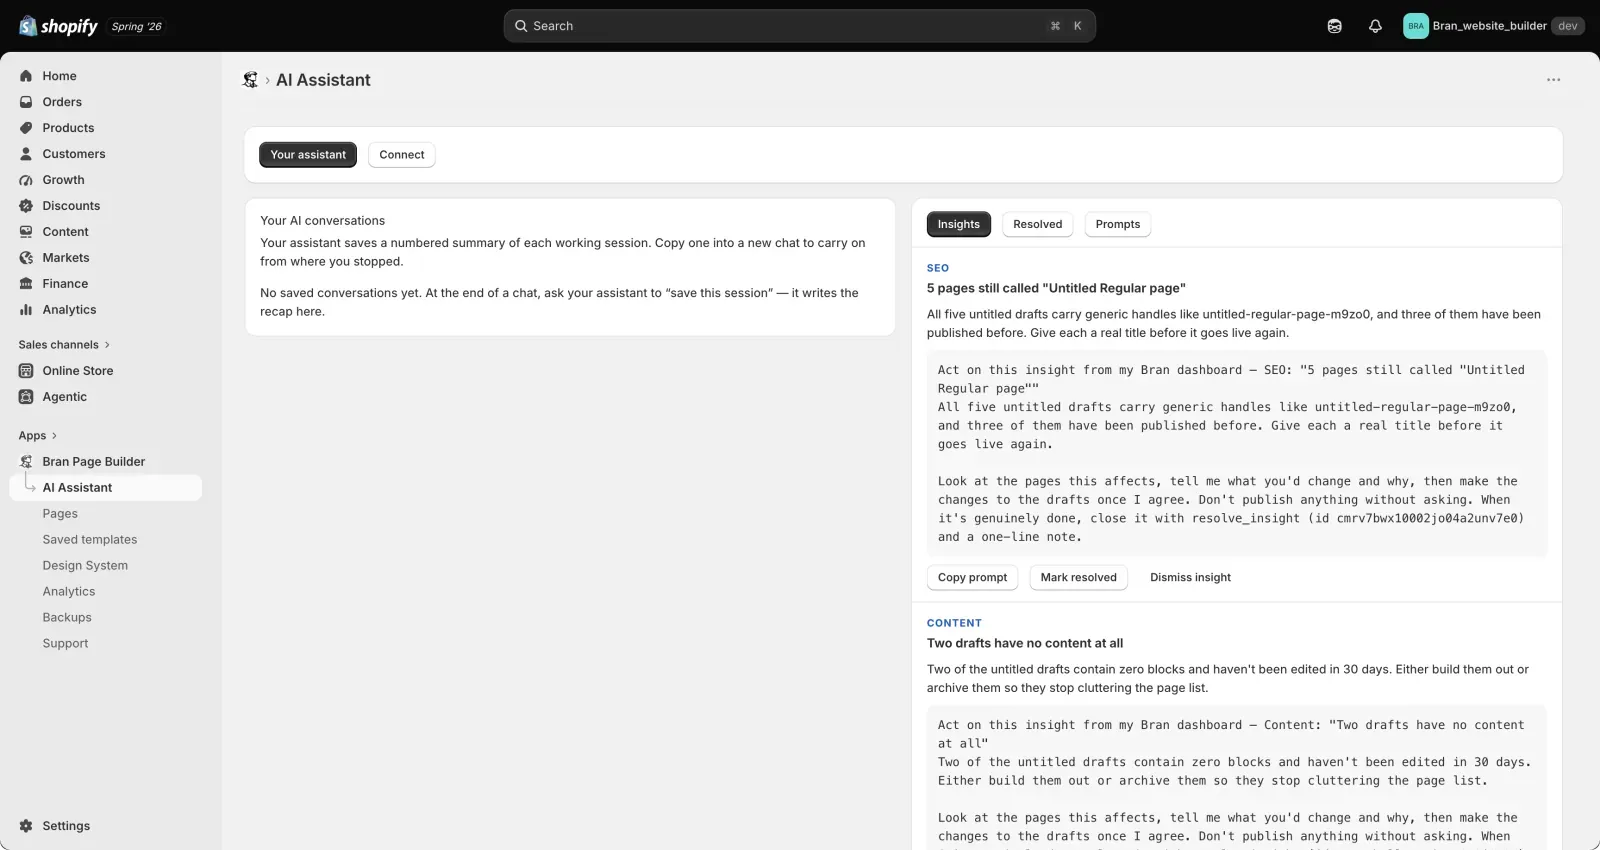Expand the Apps section
Viewport: 1600px width, 850px height.
coord(38,436)
